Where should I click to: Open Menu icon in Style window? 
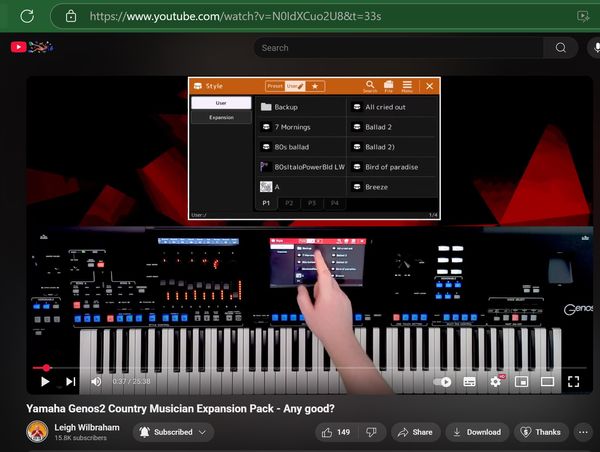point(407,86)
